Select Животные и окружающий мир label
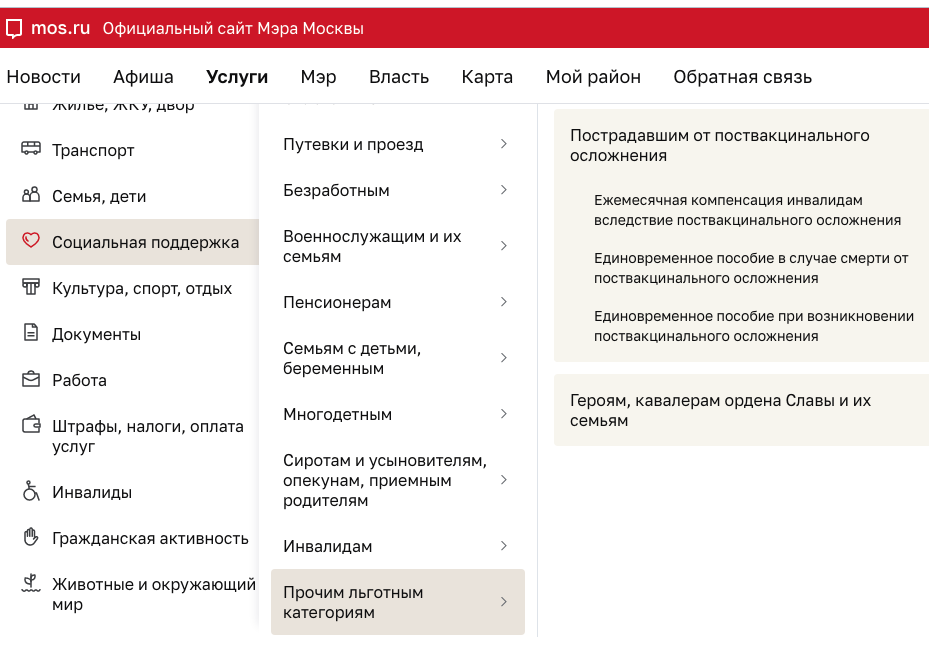Image resolution: width=929 pixels, height=645 pixels. tap(153, 594)
